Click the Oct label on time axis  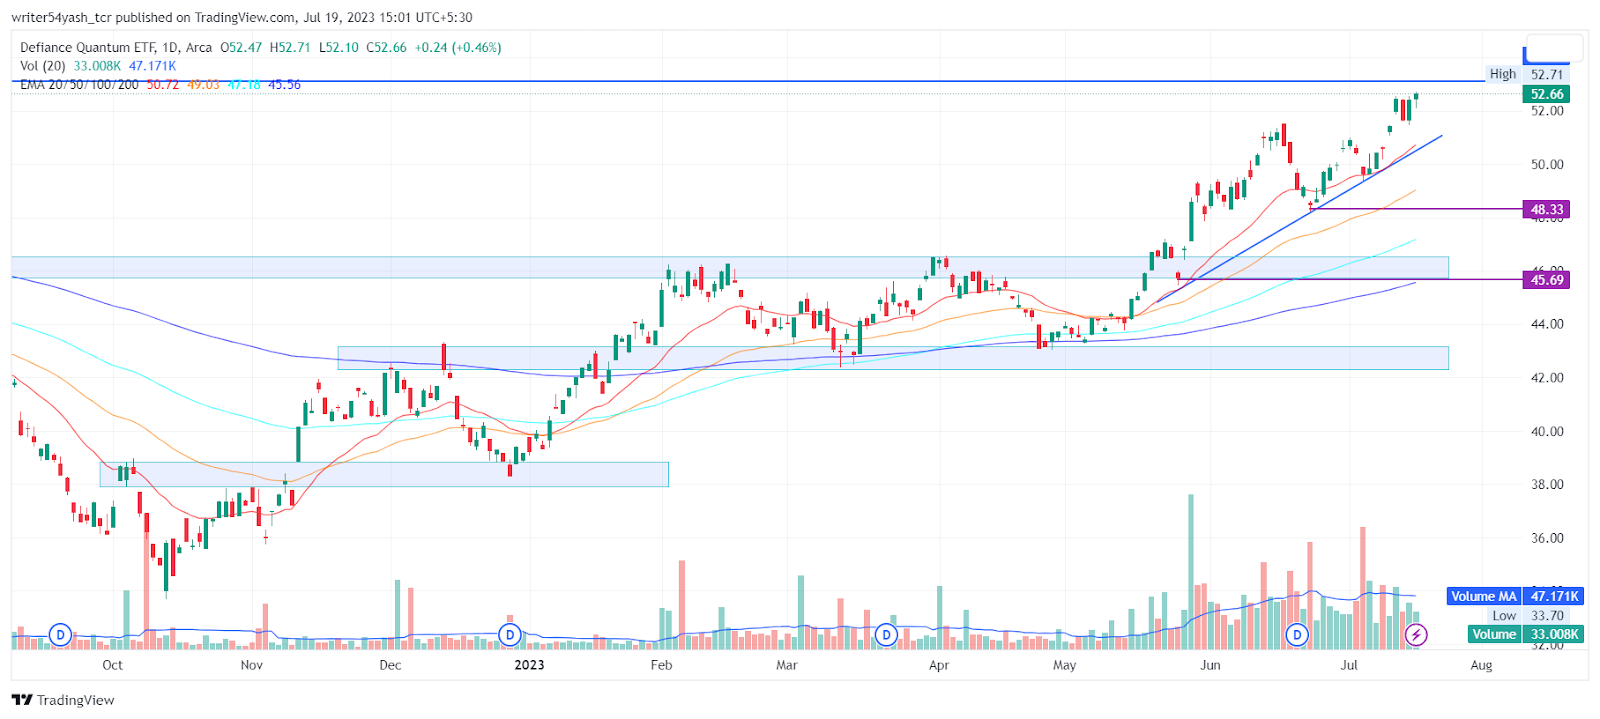click(x=113, y=665)
